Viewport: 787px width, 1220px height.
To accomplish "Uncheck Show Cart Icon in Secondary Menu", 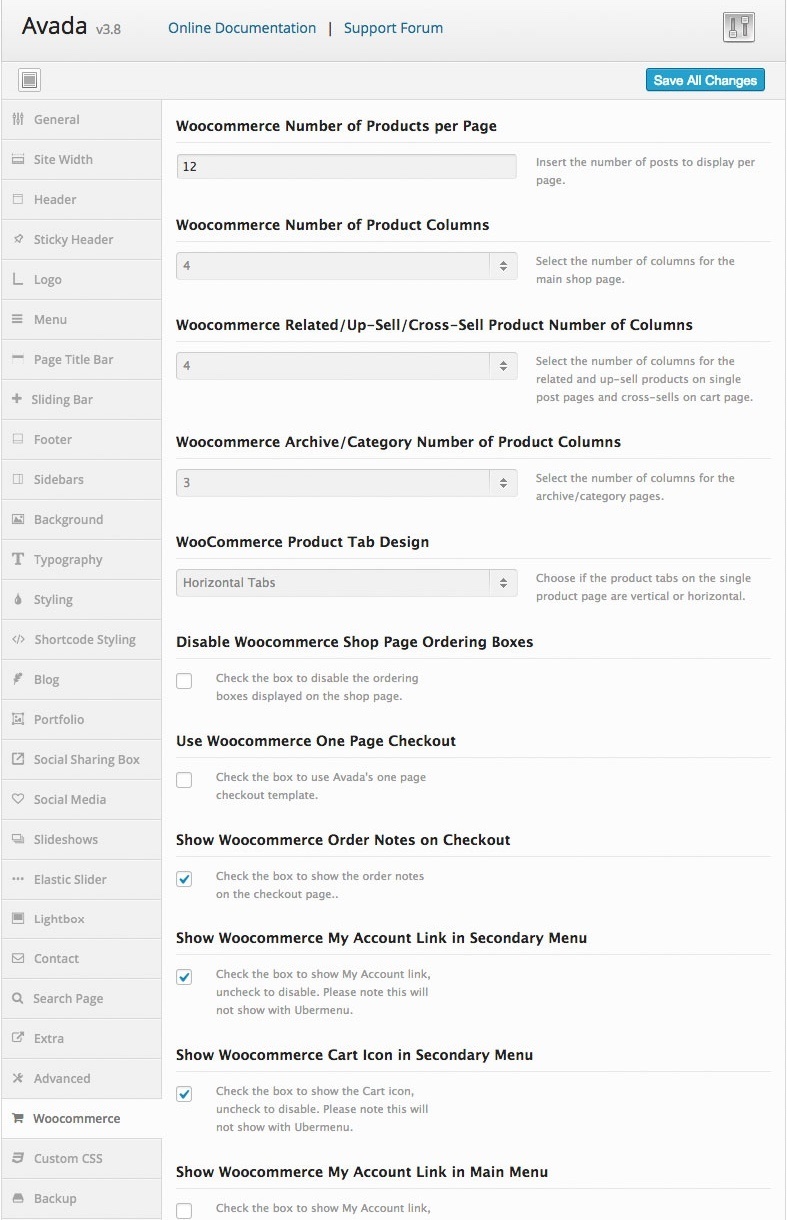I will 184,1094.
